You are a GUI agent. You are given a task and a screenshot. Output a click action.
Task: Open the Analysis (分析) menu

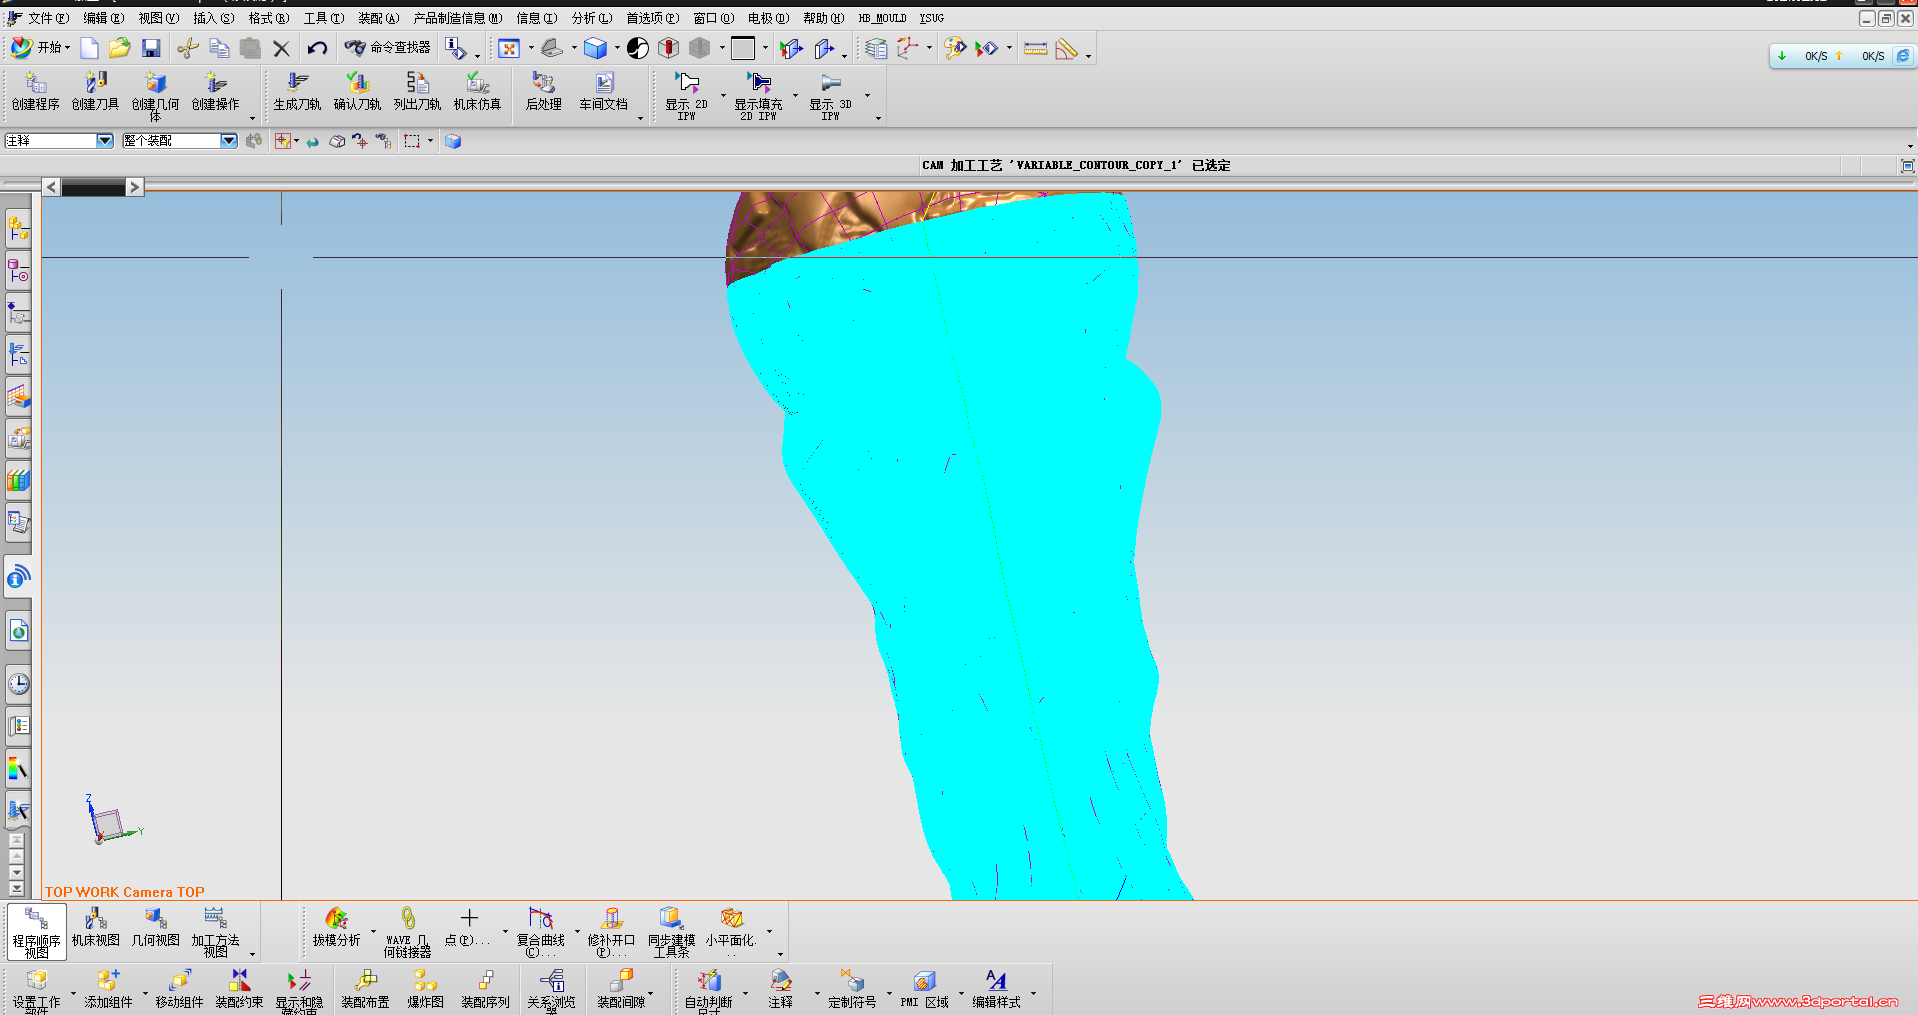[592, 18]
